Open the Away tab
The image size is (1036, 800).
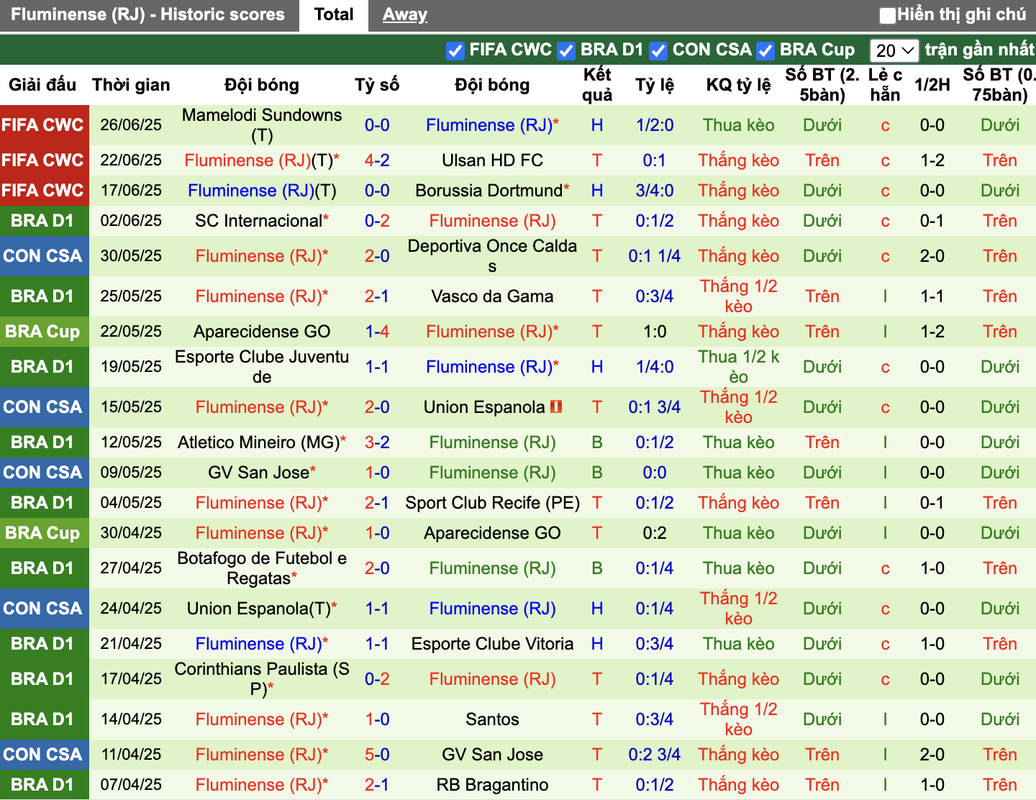pyautogui.click(x=404, y=15)
